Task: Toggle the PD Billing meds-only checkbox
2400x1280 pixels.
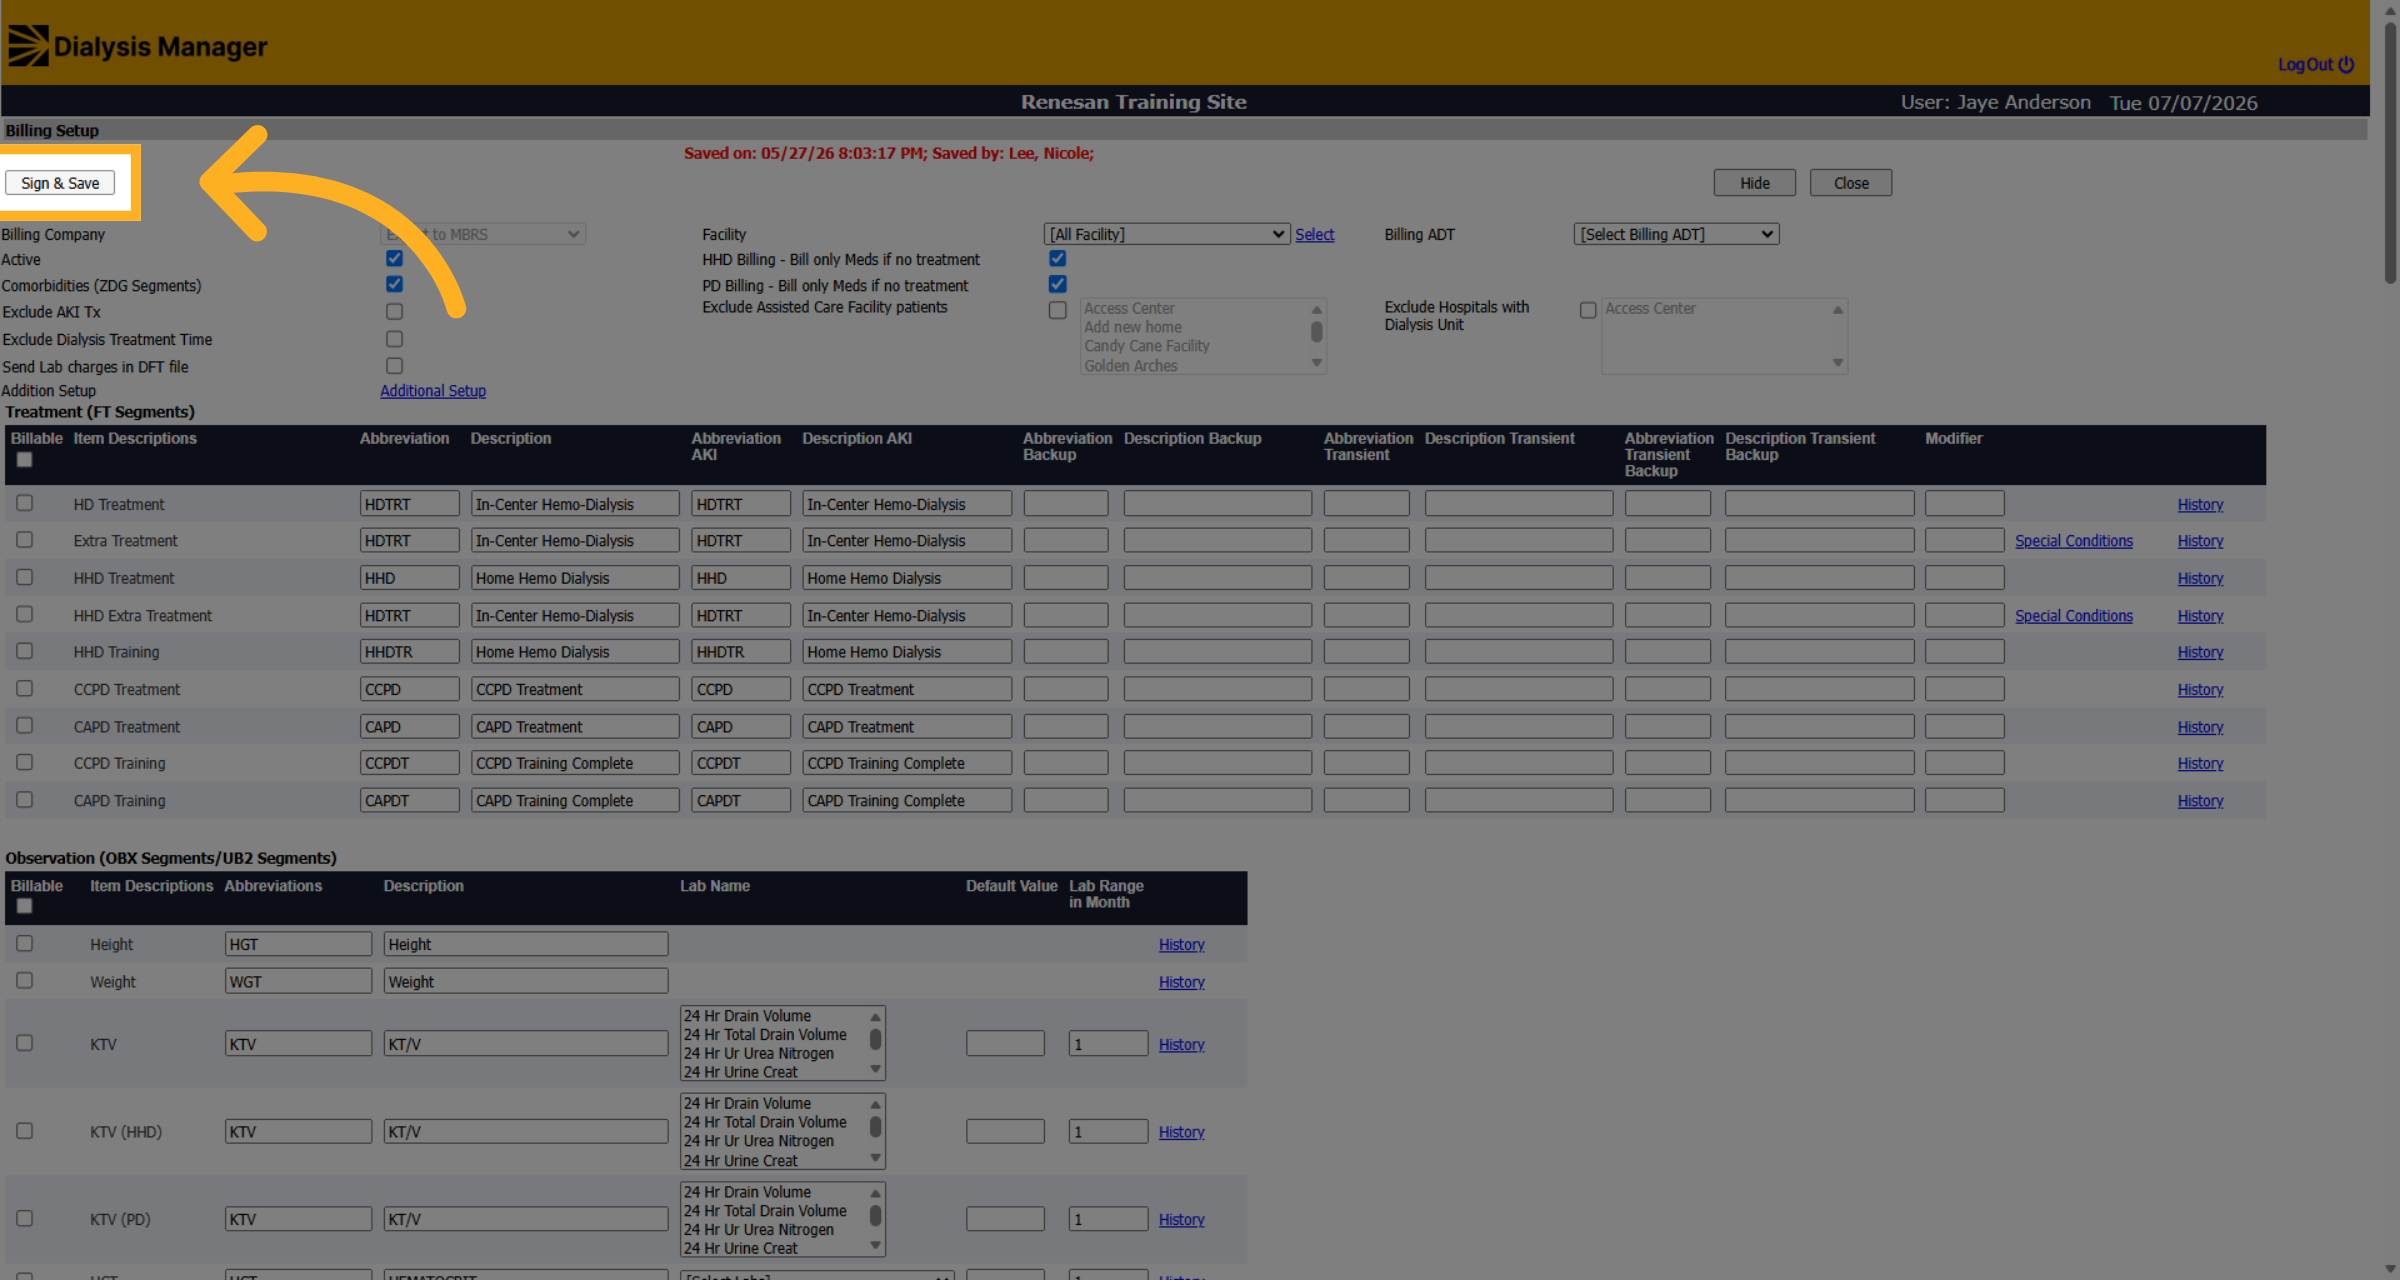Action: tap(1057, 284)
